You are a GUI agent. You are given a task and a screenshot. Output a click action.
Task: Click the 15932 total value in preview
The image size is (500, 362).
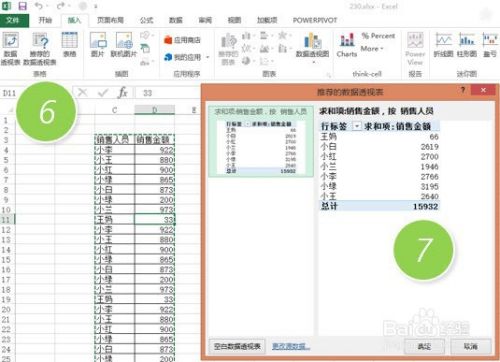(426, 206)
